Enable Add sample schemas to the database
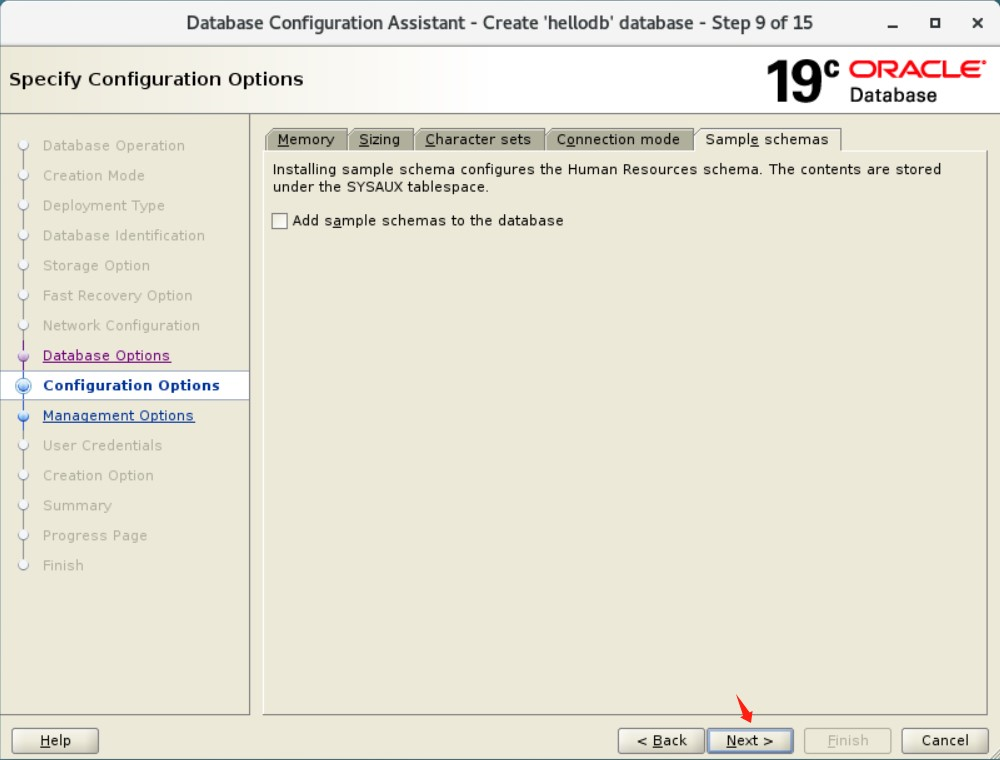 [x=279, y=221]
